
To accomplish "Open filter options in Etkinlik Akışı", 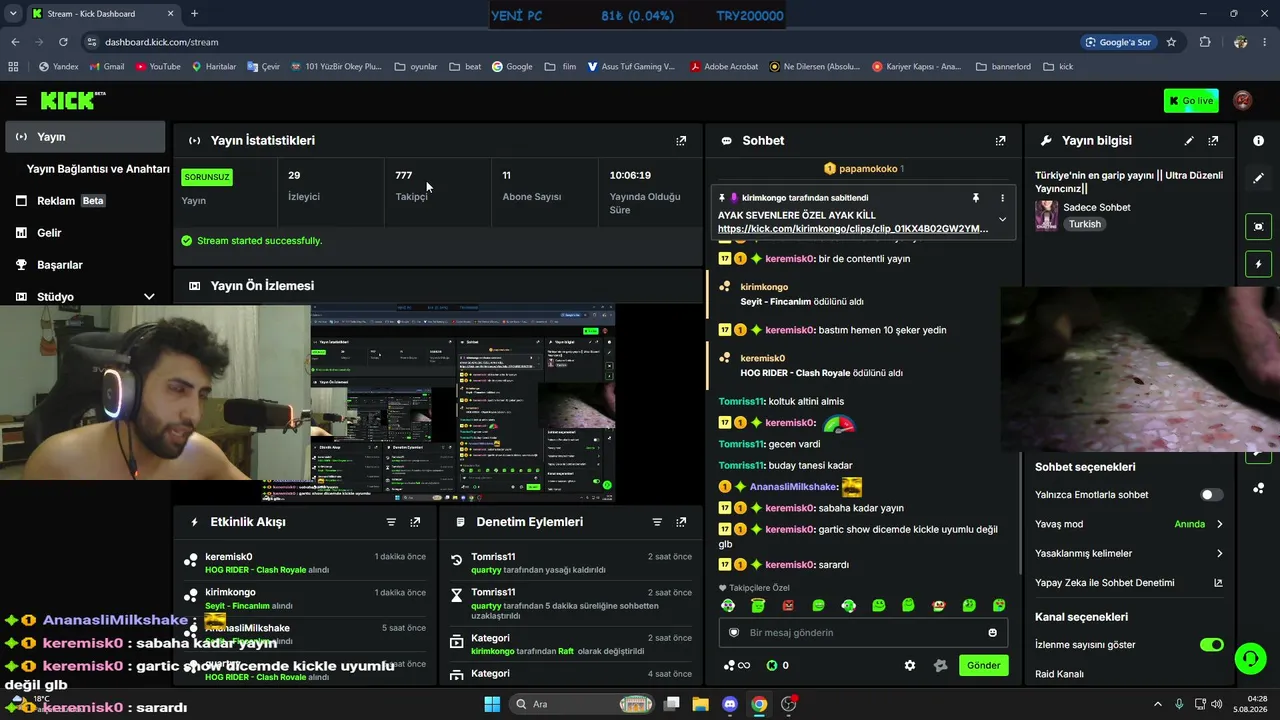I will coord(391,522).
